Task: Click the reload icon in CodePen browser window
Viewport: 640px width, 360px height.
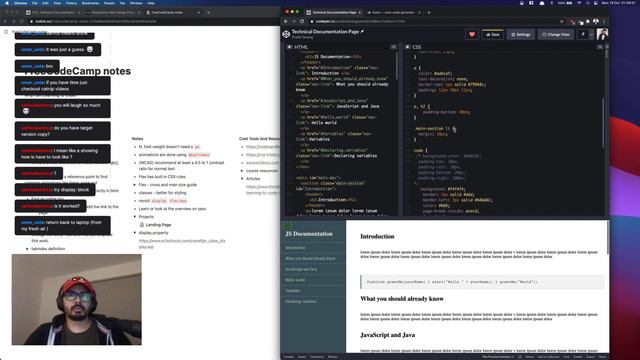Action: tap(302, 21)
